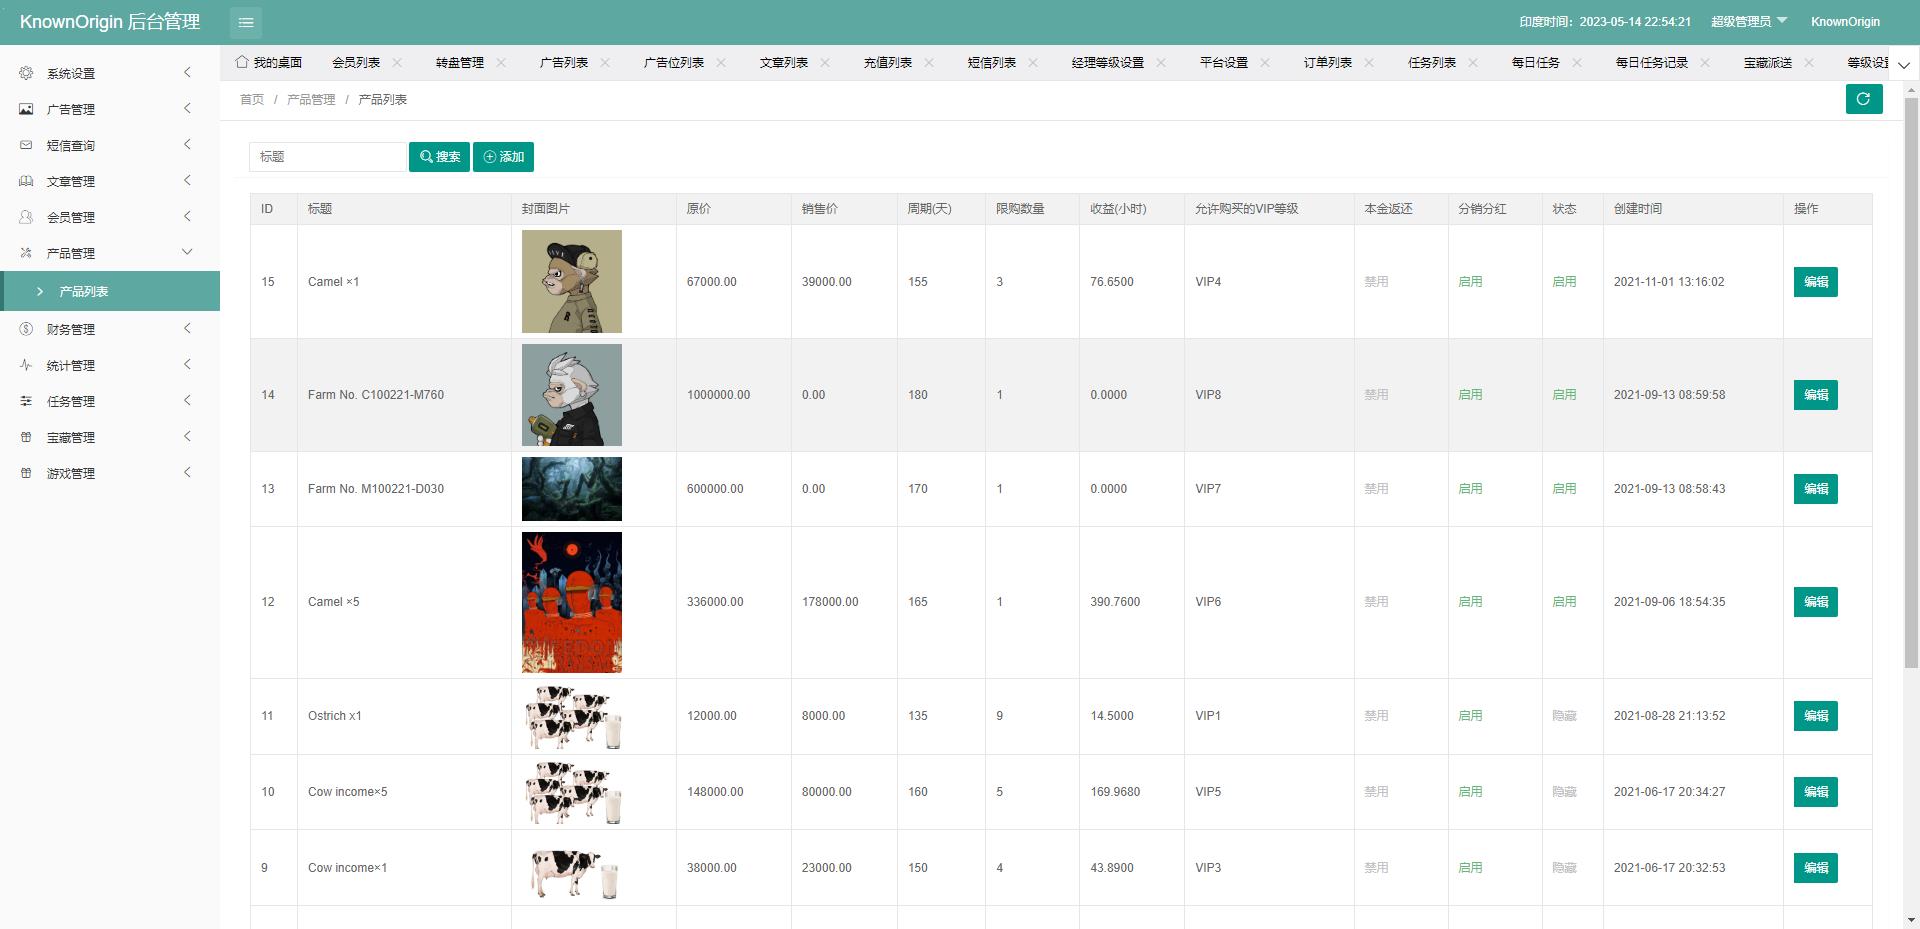1920x929 pixels.
Task: Click the hamburger menu collapse icon
Action: pyautogui.click(x=246, y=22)
